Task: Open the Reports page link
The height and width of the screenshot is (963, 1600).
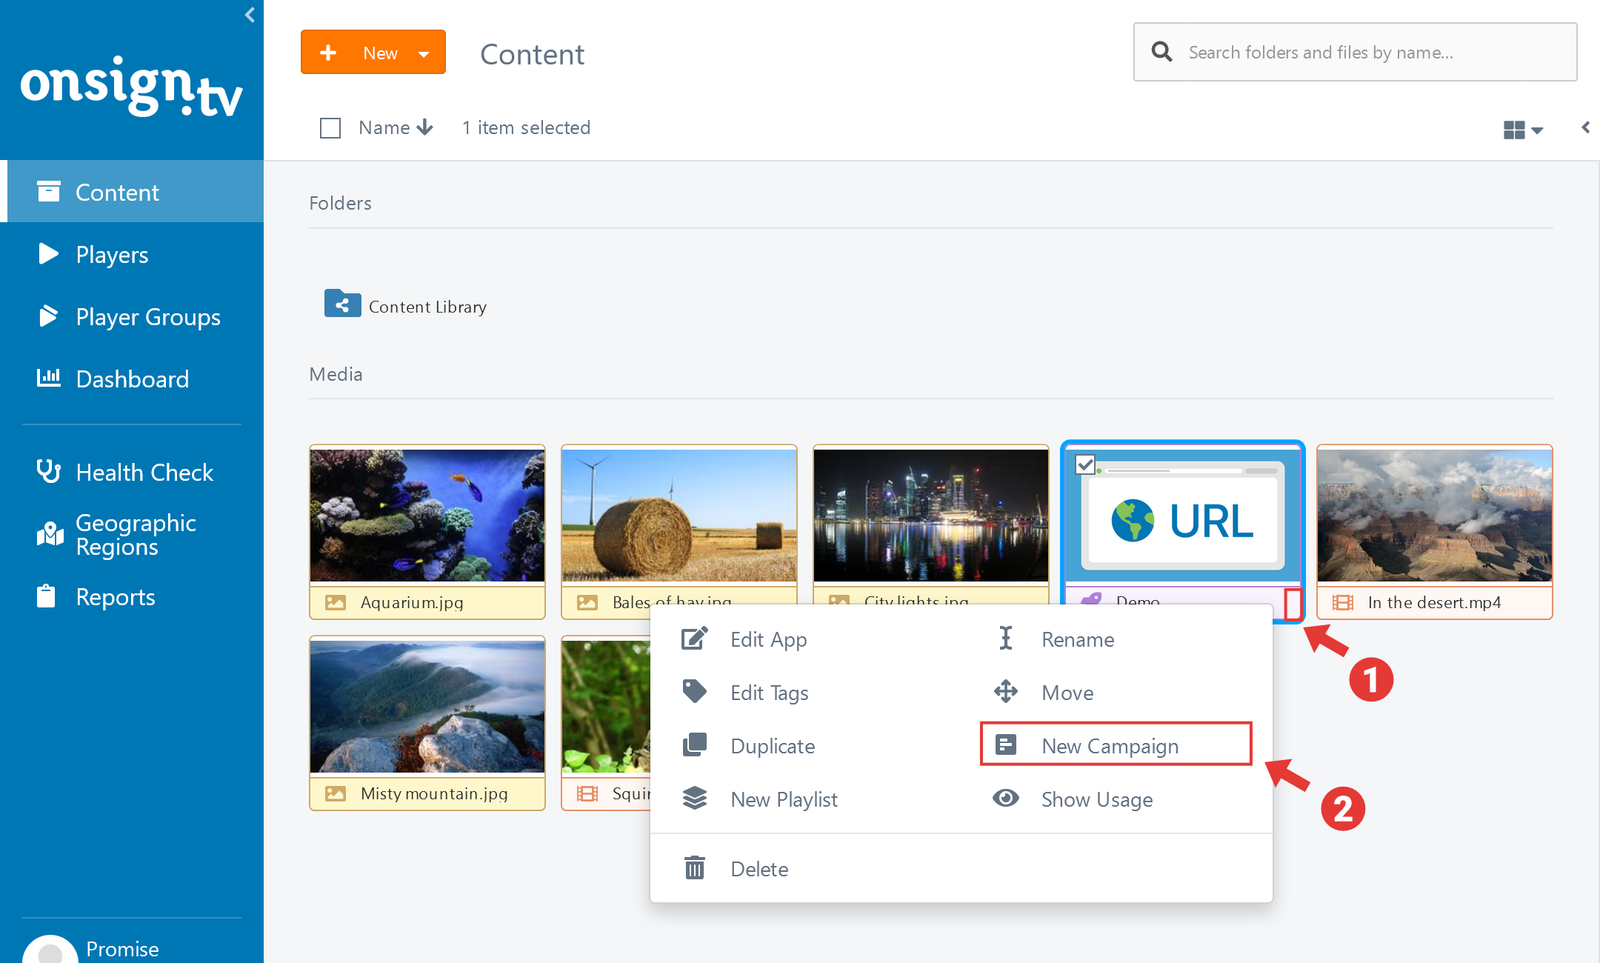Action: (115, 597)
